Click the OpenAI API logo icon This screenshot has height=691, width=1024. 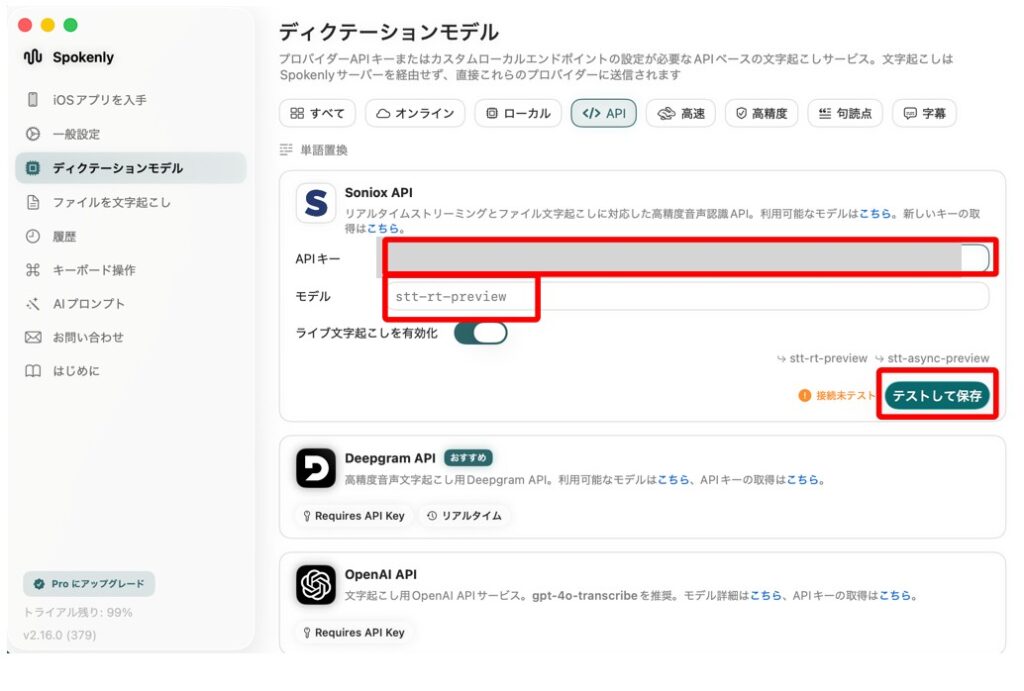316,585
